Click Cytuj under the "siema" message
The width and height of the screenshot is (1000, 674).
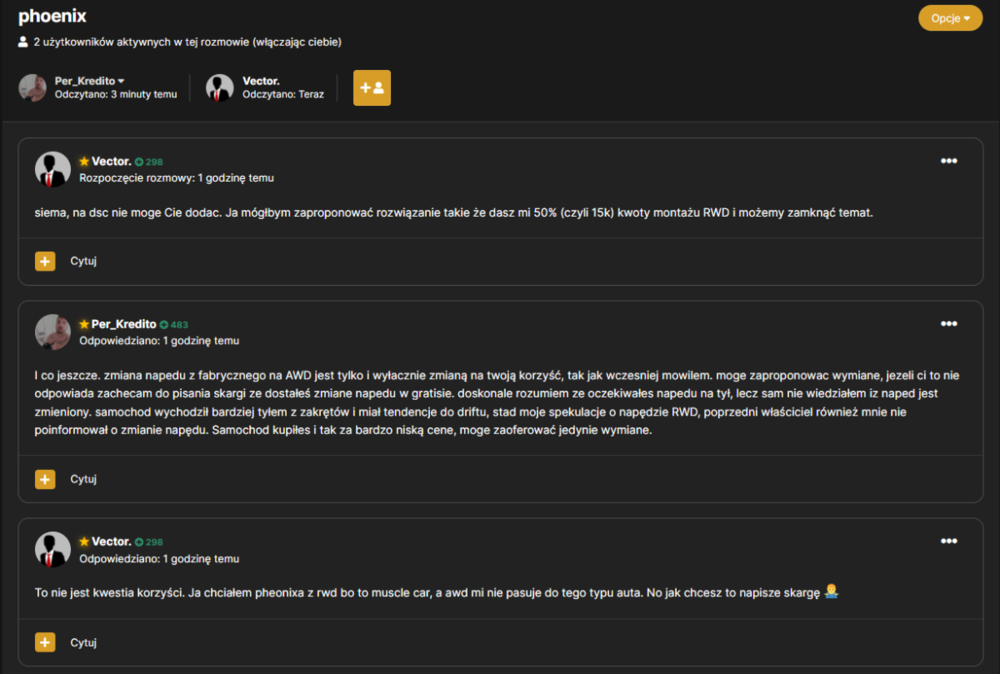point(84,261)
